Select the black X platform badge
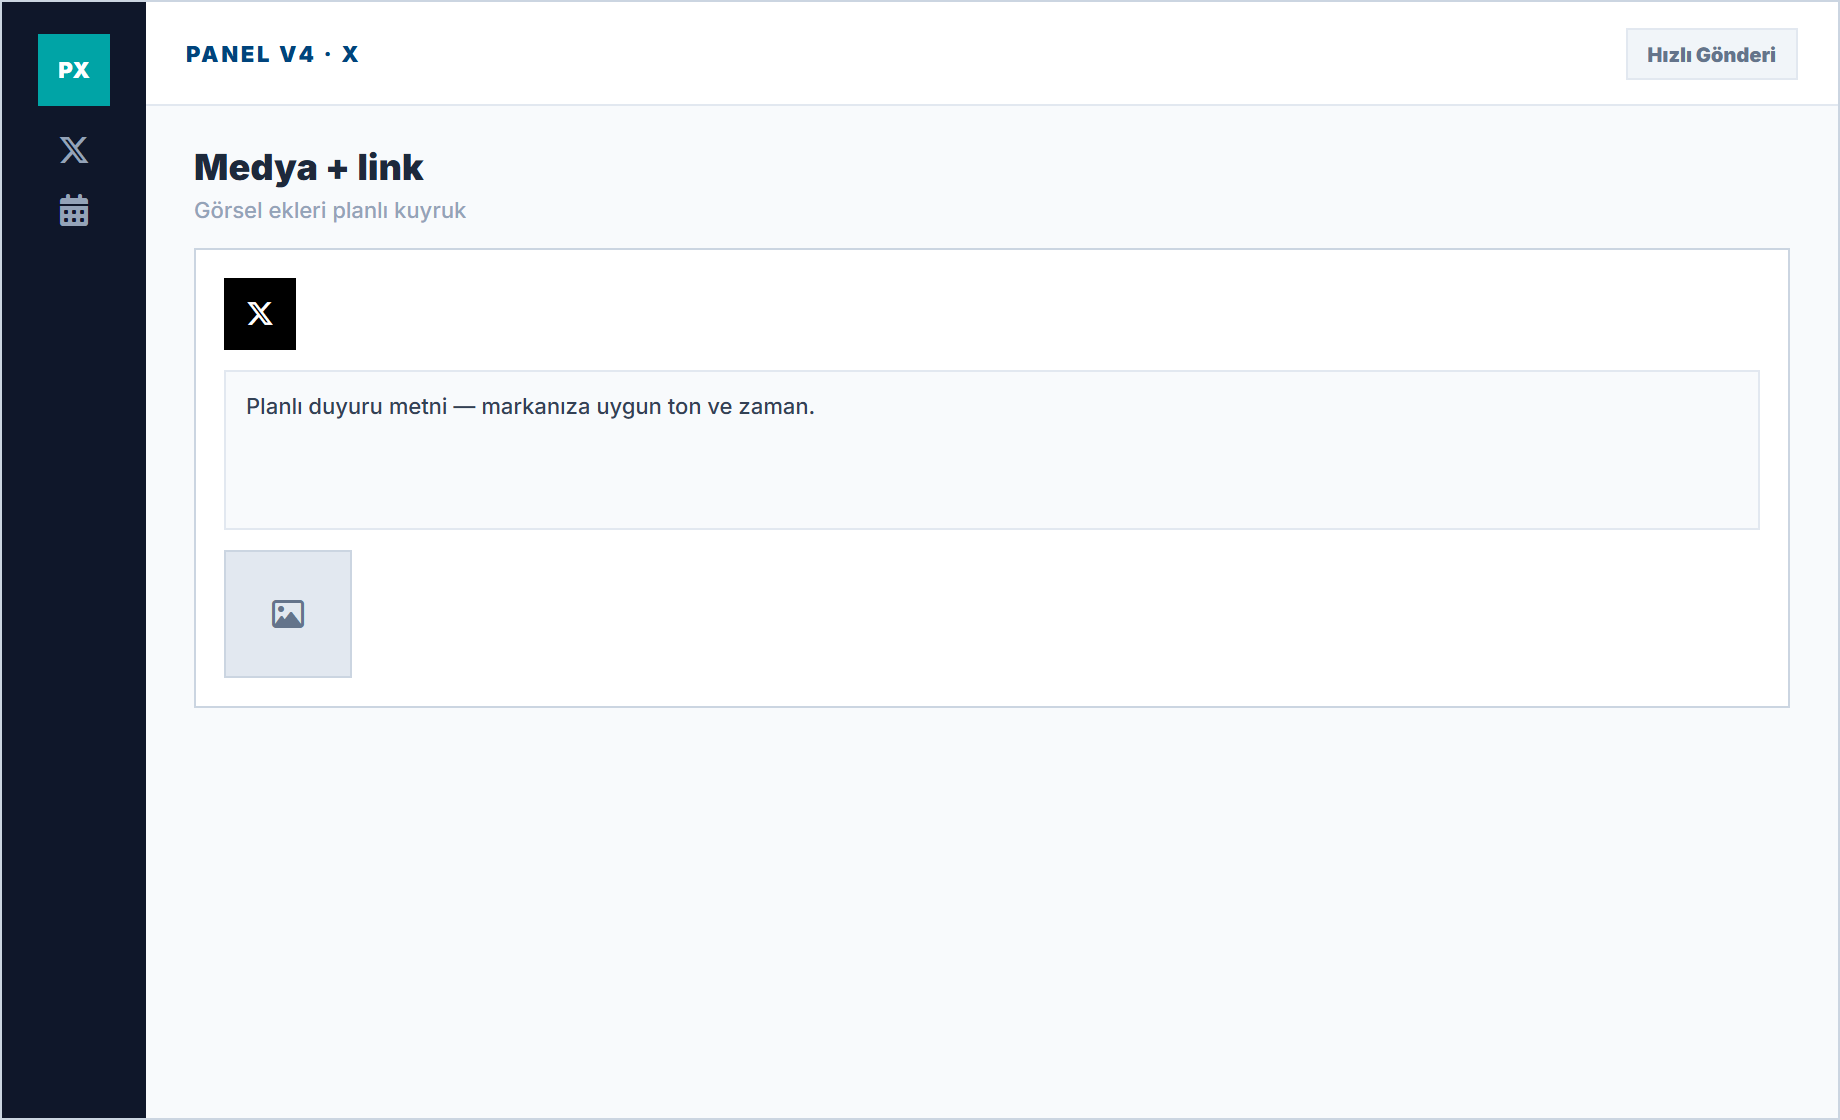This screenshot has height=1120, width=1840. (260, 314)
